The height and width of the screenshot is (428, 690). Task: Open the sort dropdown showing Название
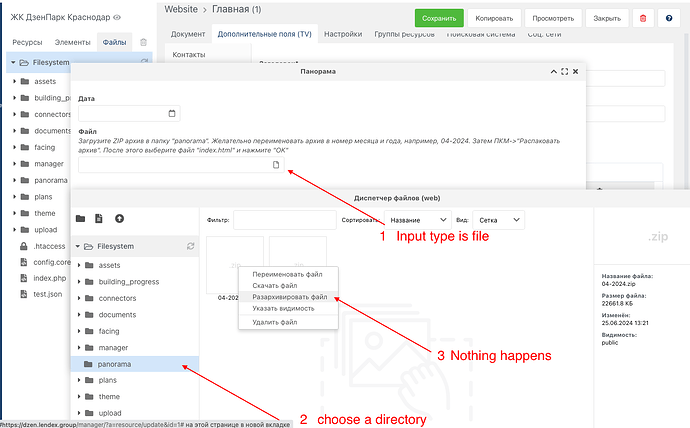click(417, 220)
